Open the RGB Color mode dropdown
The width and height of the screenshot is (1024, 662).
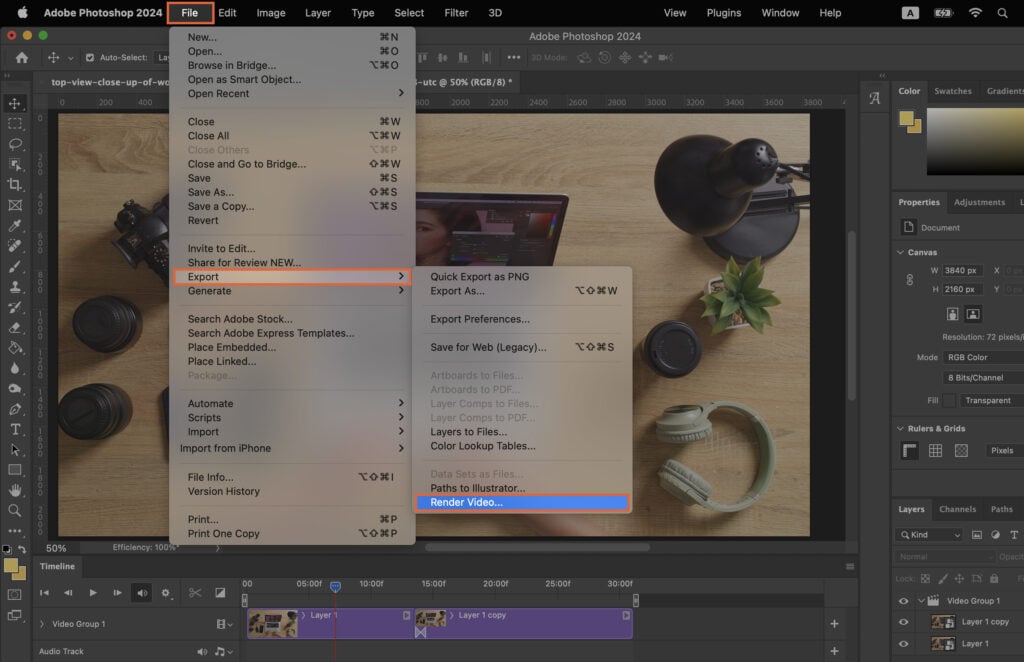pyautogui.click(x=985, y=357)
